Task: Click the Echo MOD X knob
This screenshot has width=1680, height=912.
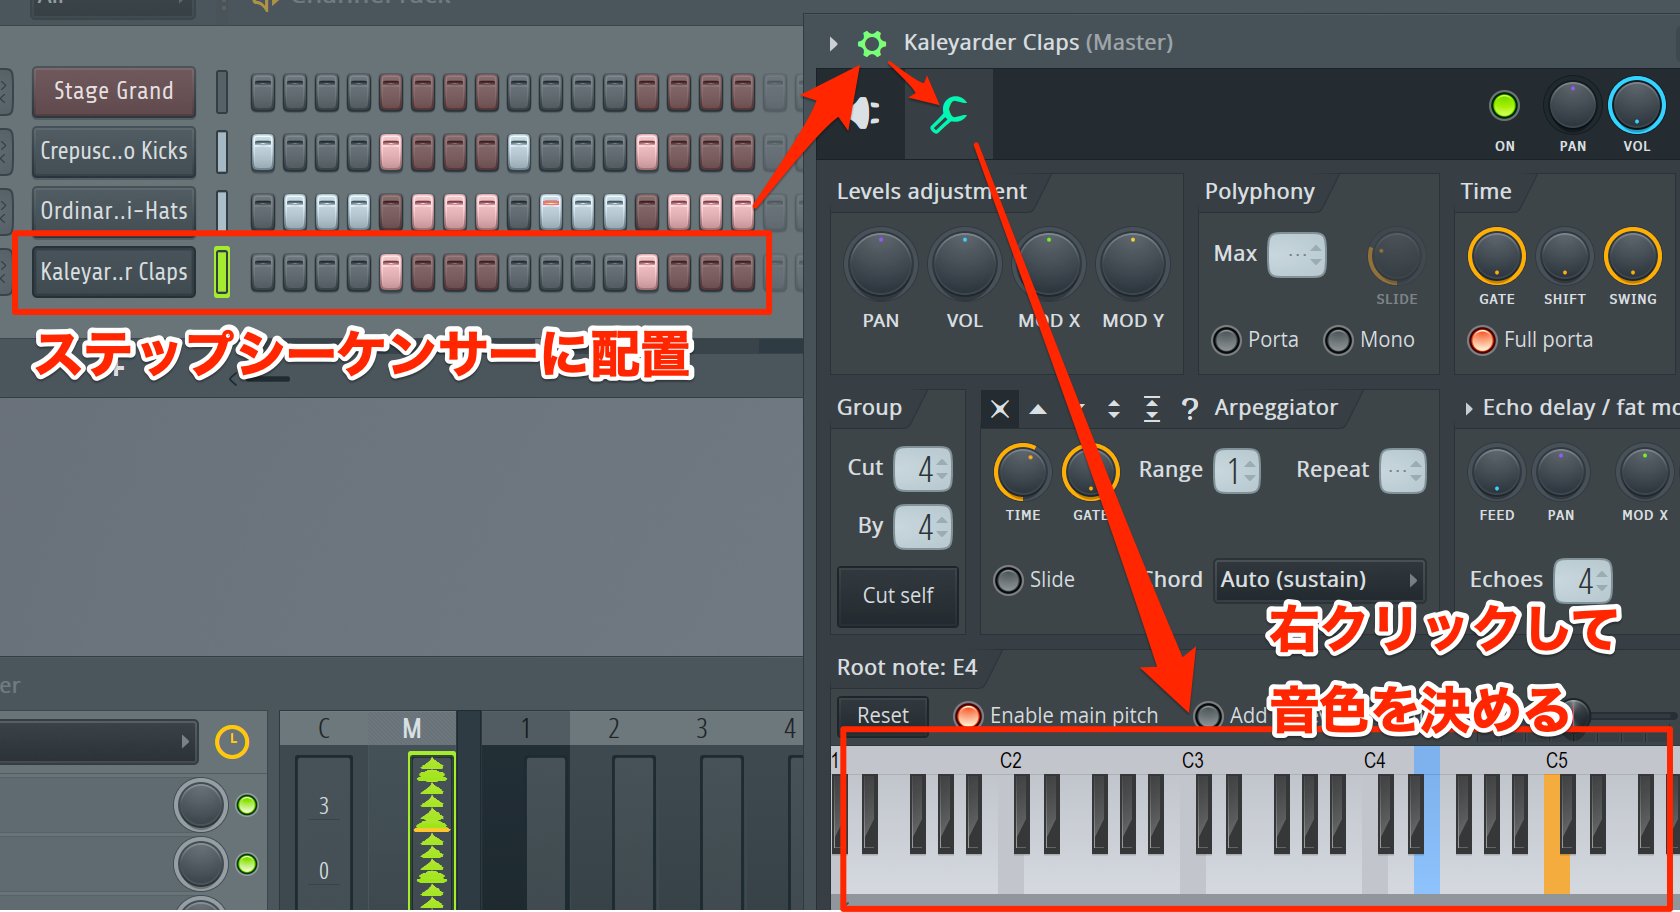Action: coord(1644,473)
